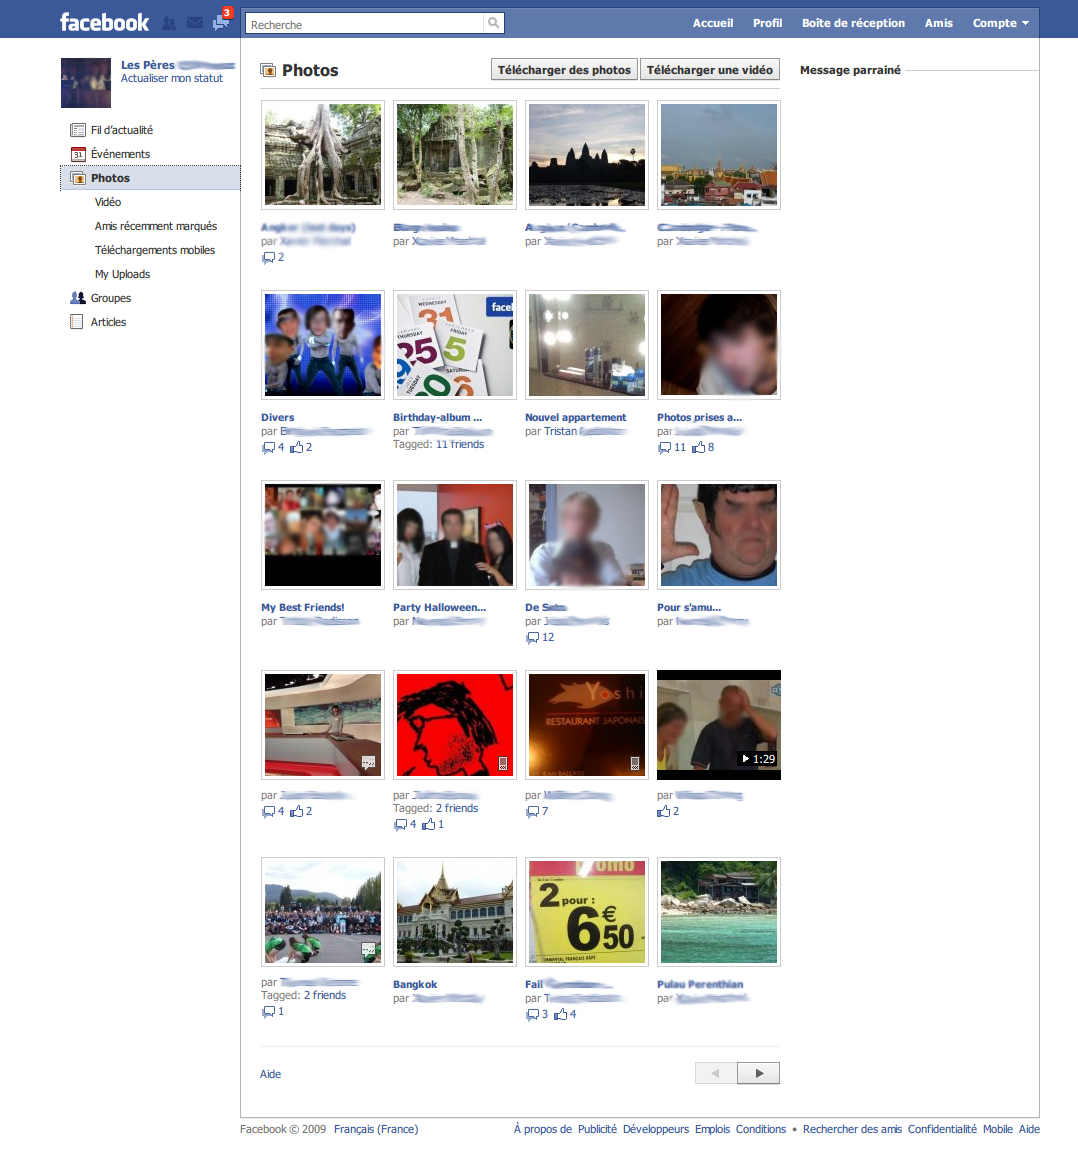Click the Articles notes icon
This screenshot has height=1159, width=1078.
click(x=77, y=322)
